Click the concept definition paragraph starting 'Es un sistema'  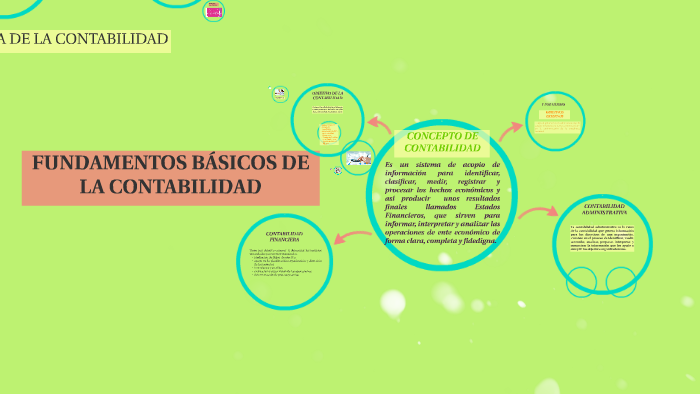tap(442, 203)
